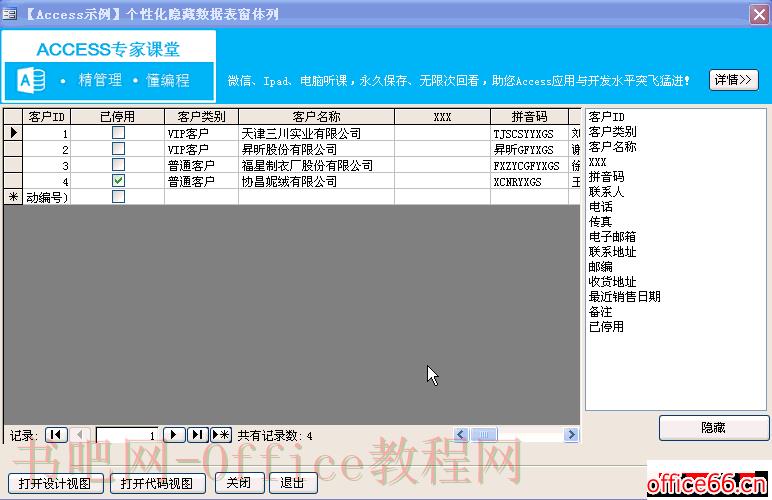Select row selector for record 1
Image resolution: width=772 pixels, height=500 pixels.
click(13, 132)
